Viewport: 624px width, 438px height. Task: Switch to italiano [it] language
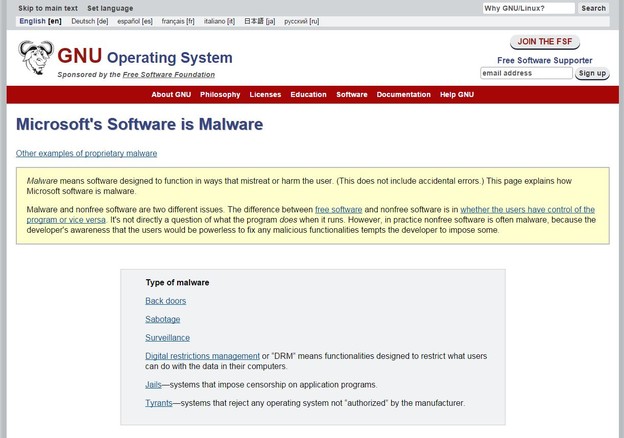[x=219, y=21]
